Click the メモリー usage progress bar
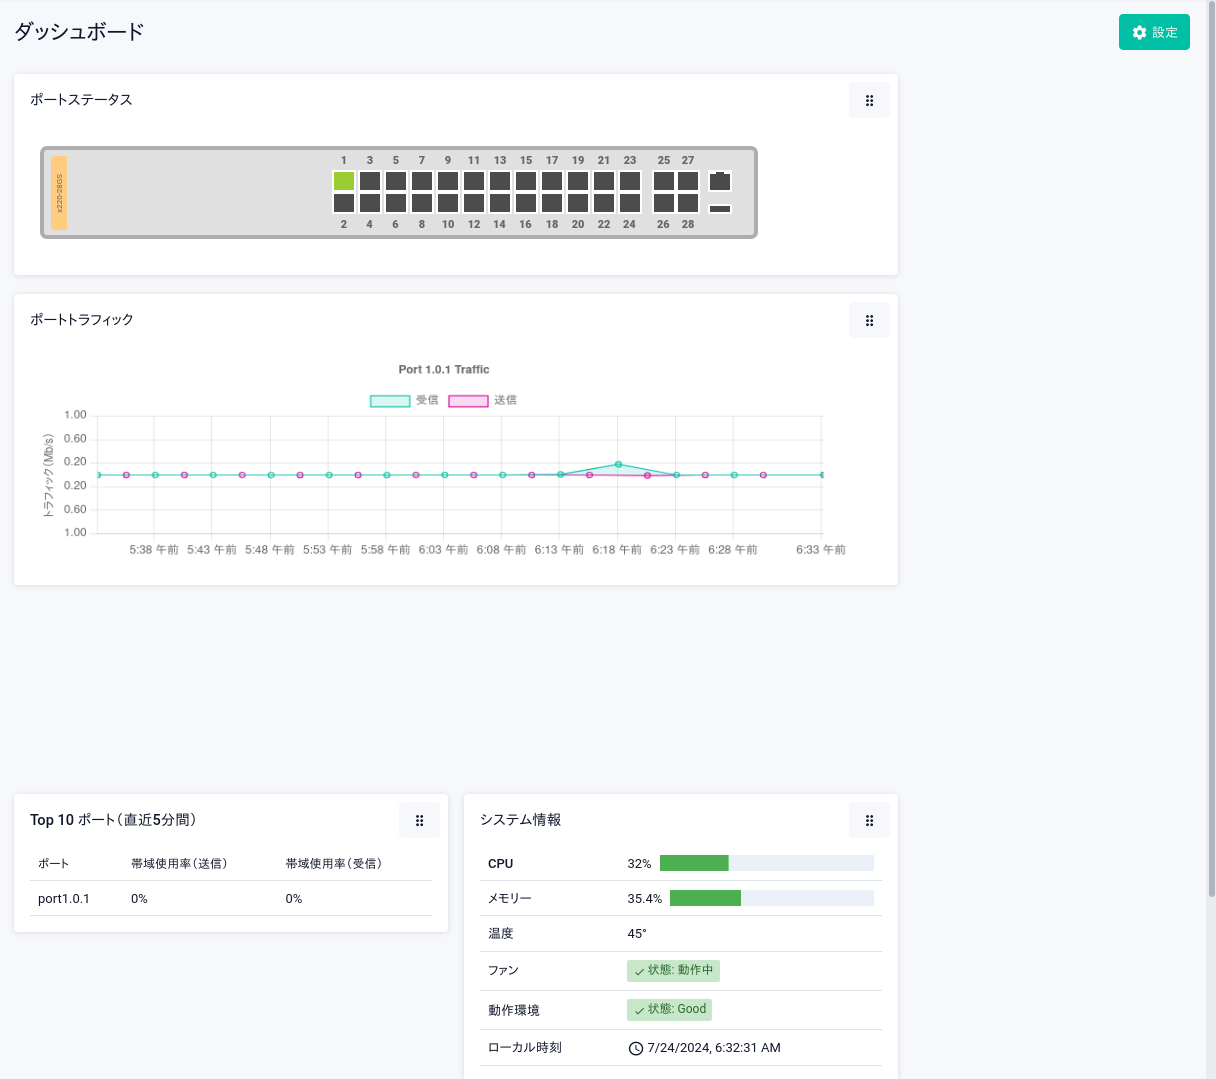The height and width of the screenshot is (1079, 1216). (771, 899)
